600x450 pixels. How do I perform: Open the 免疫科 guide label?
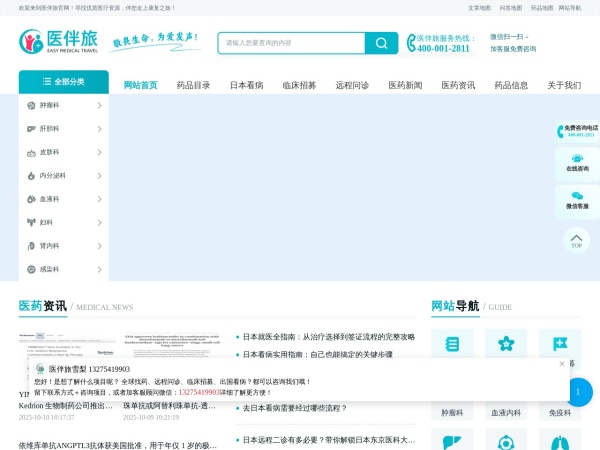tap(560, 412)
